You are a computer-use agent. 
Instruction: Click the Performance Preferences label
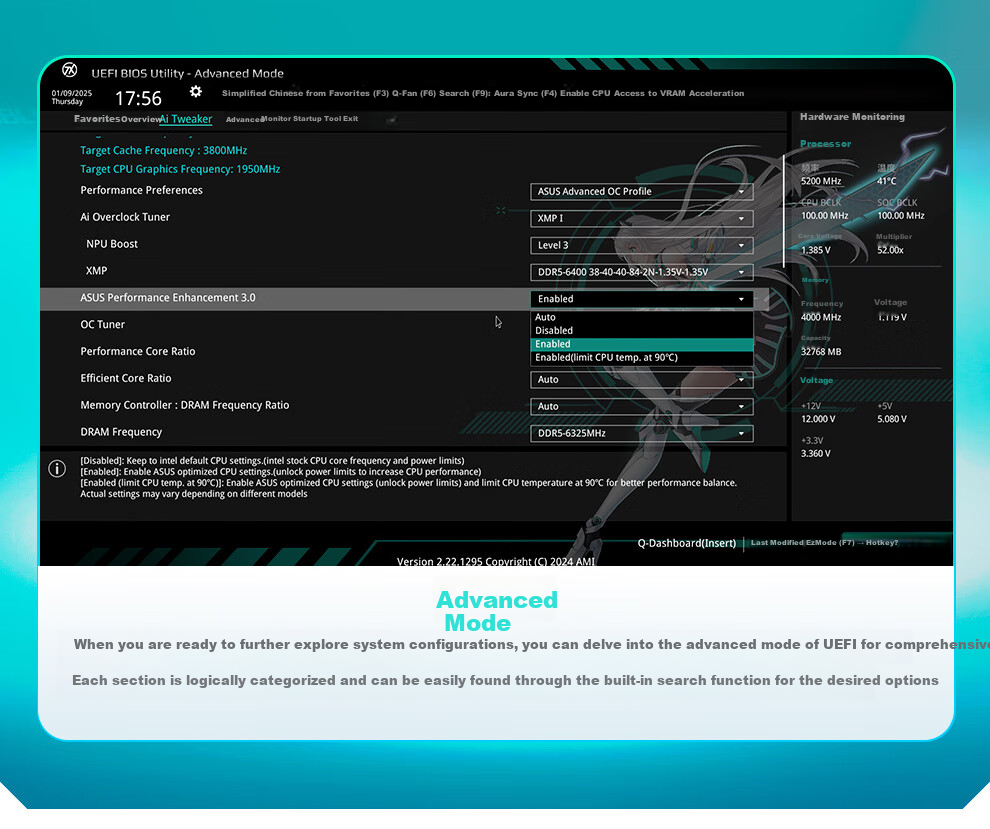tap(141, 190)
